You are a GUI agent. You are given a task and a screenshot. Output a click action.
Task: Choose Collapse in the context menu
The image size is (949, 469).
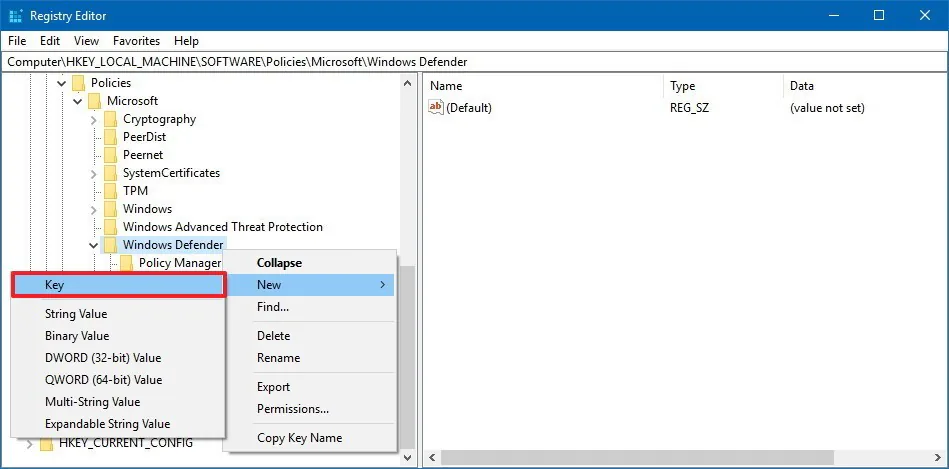310,263
